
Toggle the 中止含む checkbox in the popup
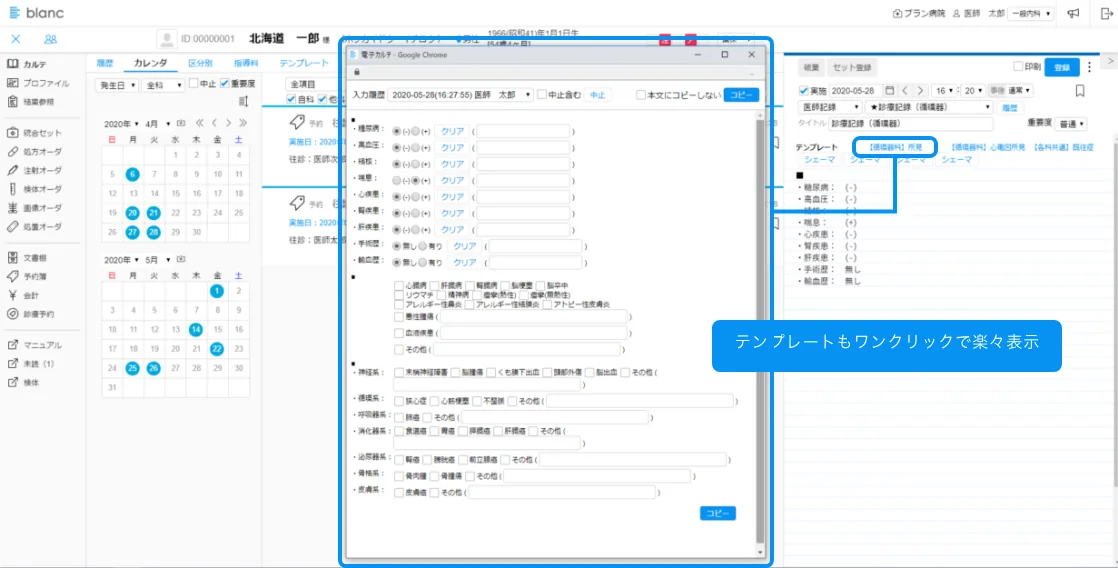(x=542, y=94)
